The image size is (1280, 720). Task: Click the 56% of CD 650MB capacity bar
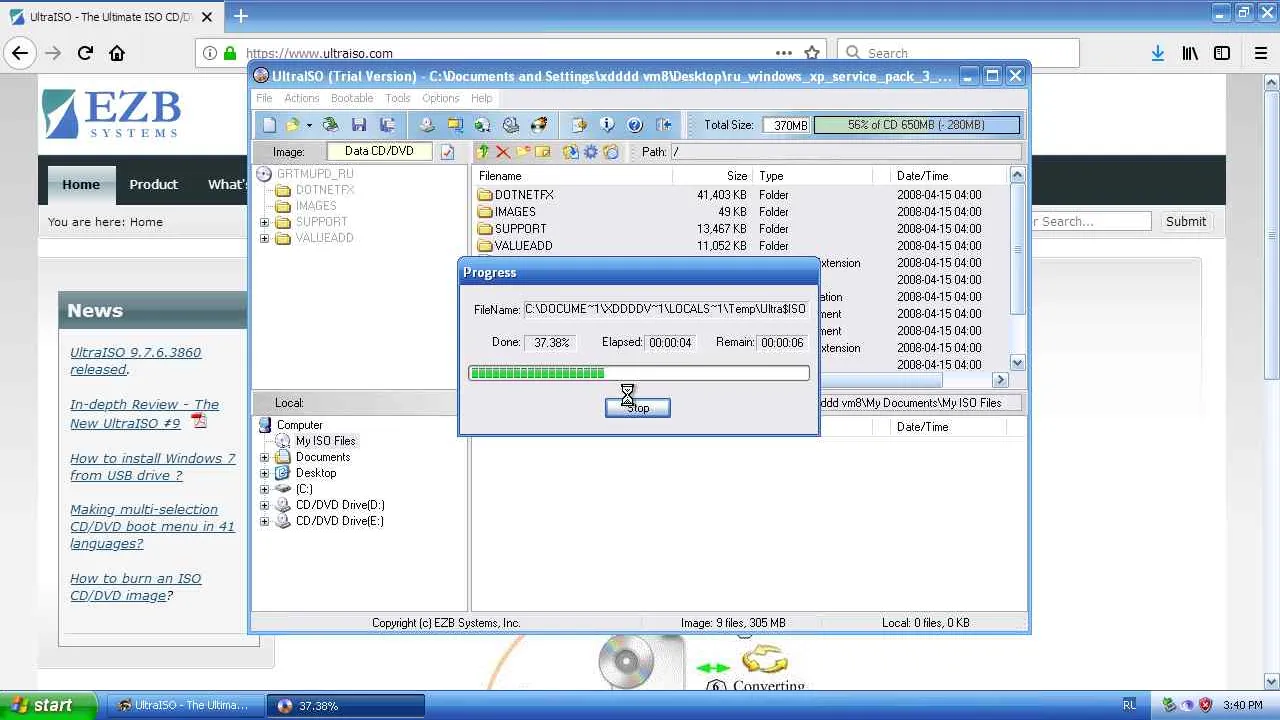pos(917,125)
